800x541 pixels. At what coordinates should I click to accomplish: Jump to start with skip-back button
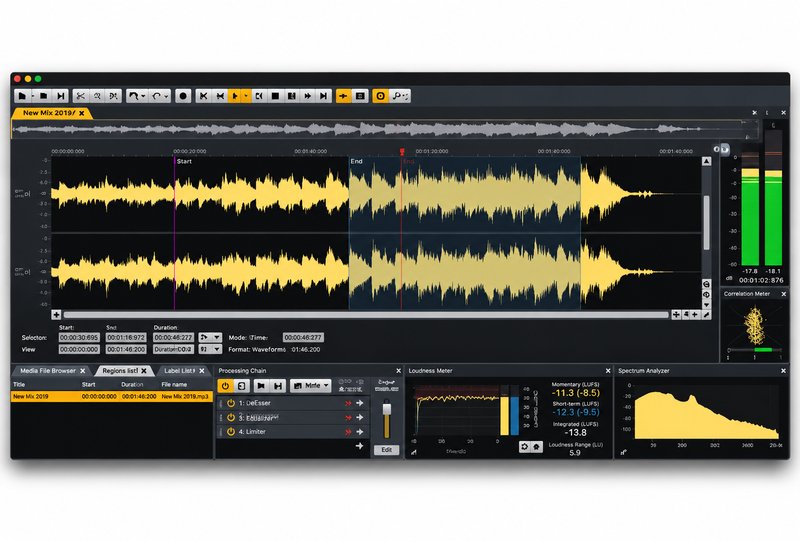(x=204, y=95)
